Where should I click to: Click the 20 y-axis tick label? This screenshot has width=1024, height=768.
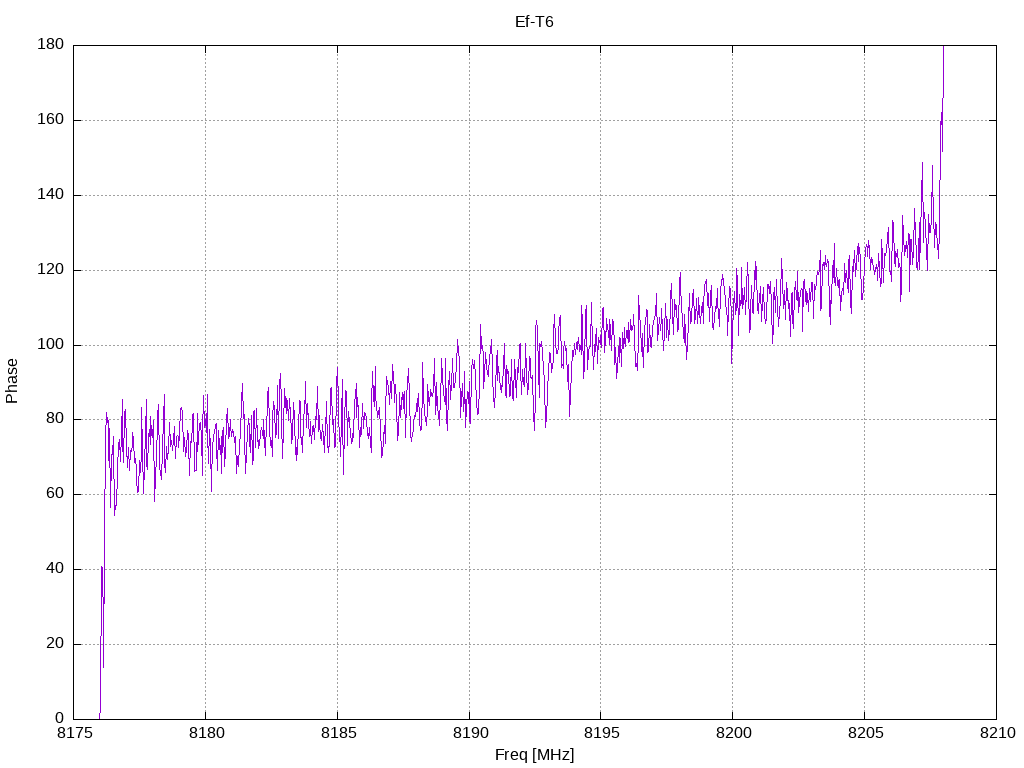click(55, 644)
